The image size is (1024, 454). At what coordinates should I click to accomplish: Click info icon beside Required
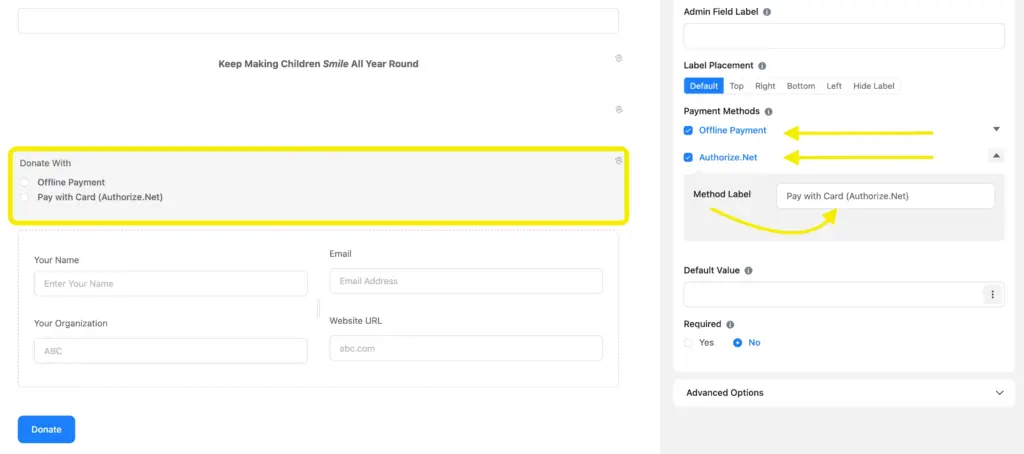click(x=730, y=325)
